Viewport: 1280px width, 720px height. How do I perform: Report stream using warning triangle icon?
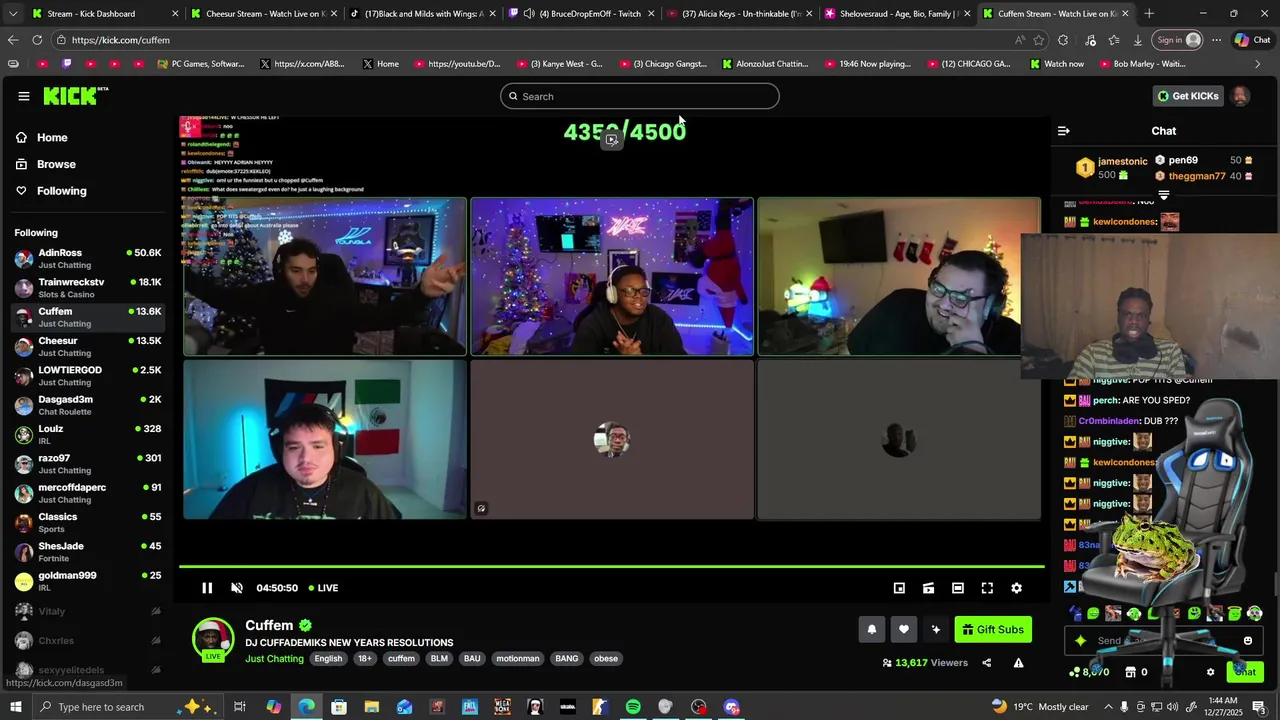[x=1018, y=662]
